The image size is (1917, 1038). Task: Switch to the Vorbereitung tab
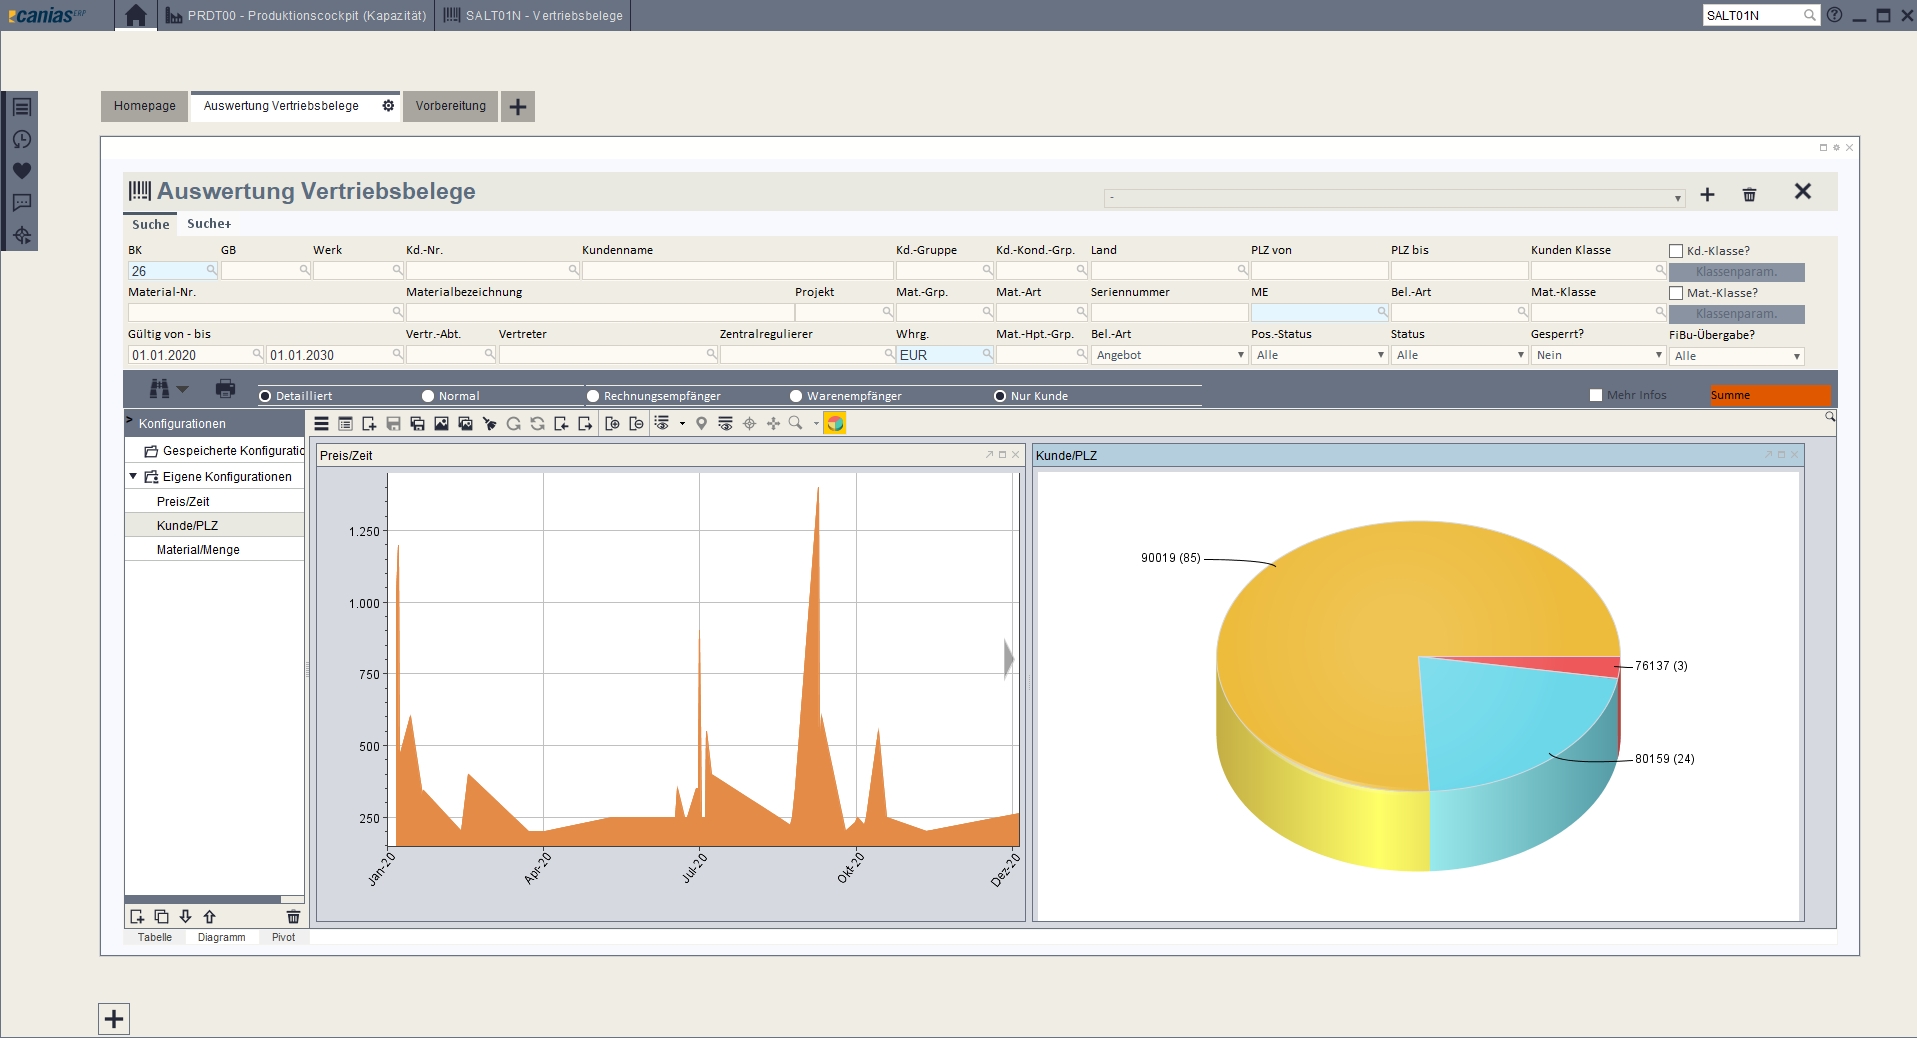click(450, 106)
